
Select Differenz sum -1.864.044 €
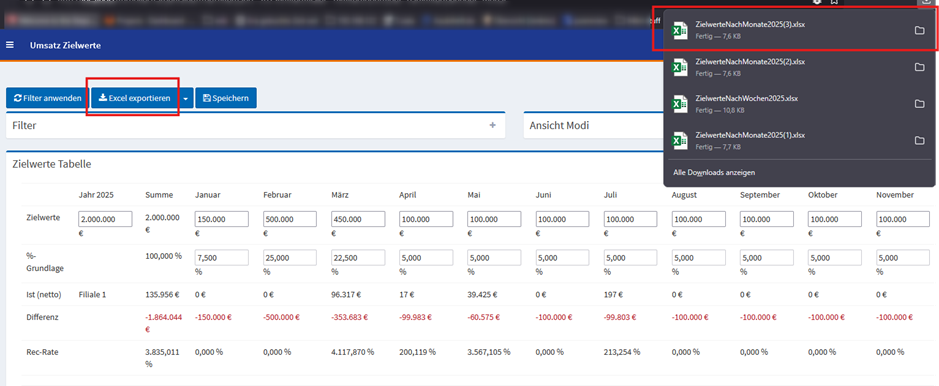tap(162, 323)
